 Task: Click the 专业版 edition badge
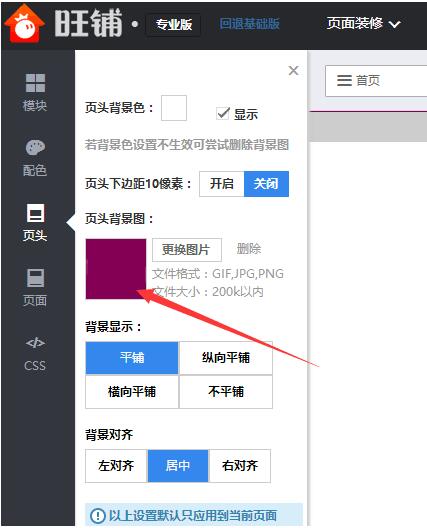[174, 24]
